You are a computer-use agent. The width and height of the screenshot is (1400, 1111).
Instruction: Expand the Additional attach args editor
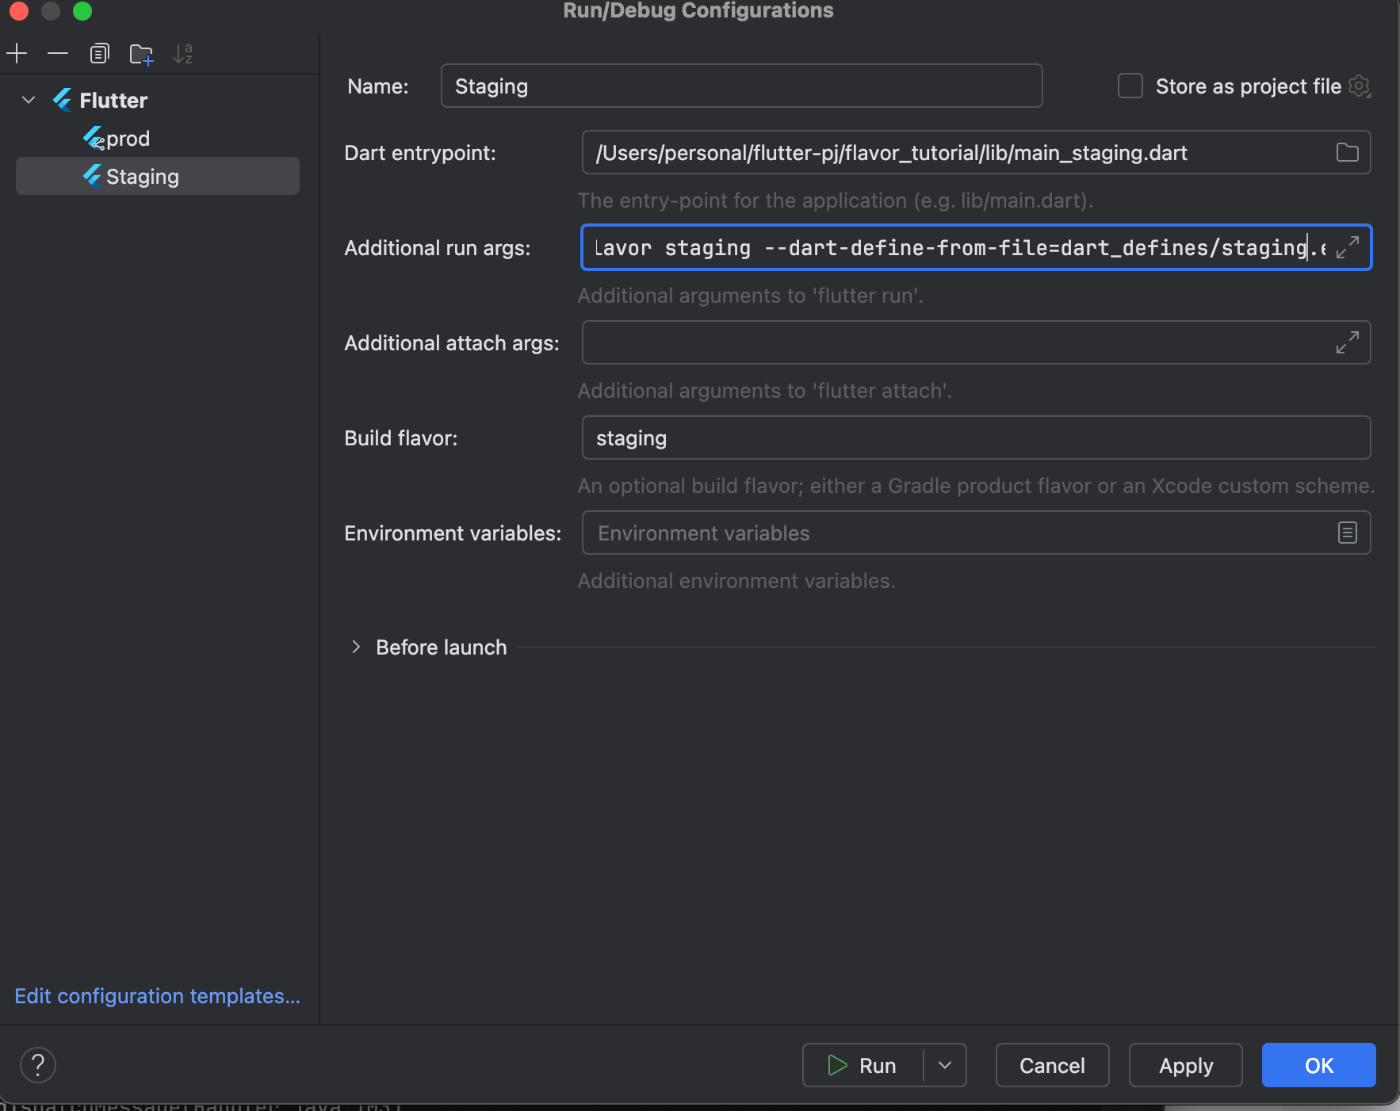[1347, 342]
